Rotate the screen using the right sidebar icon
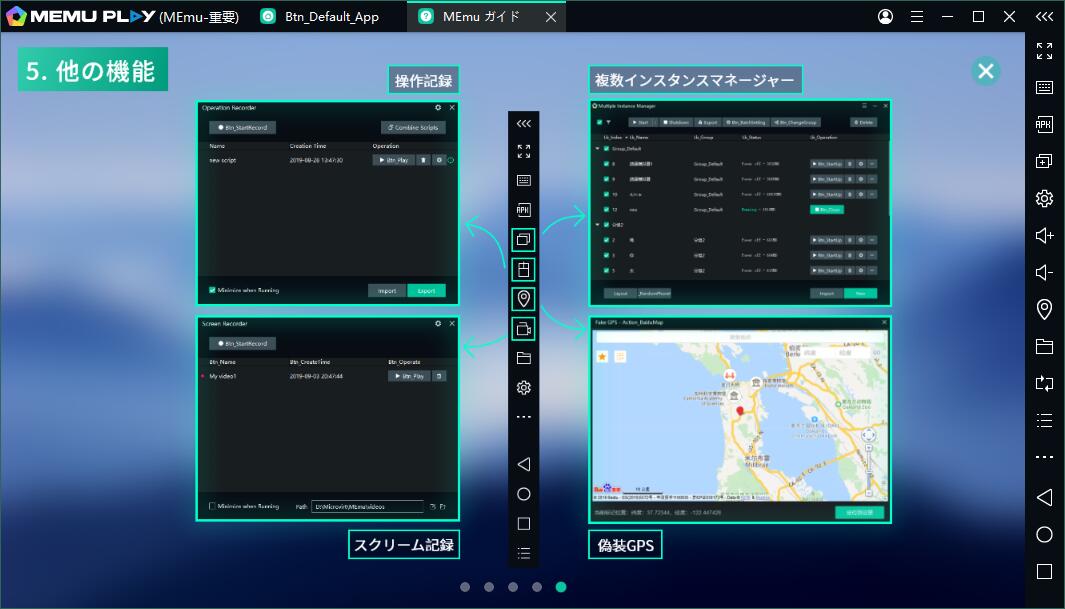The height and width of the screenshot is (609, 1065). pyautogui.click(x=1044, y=383)
